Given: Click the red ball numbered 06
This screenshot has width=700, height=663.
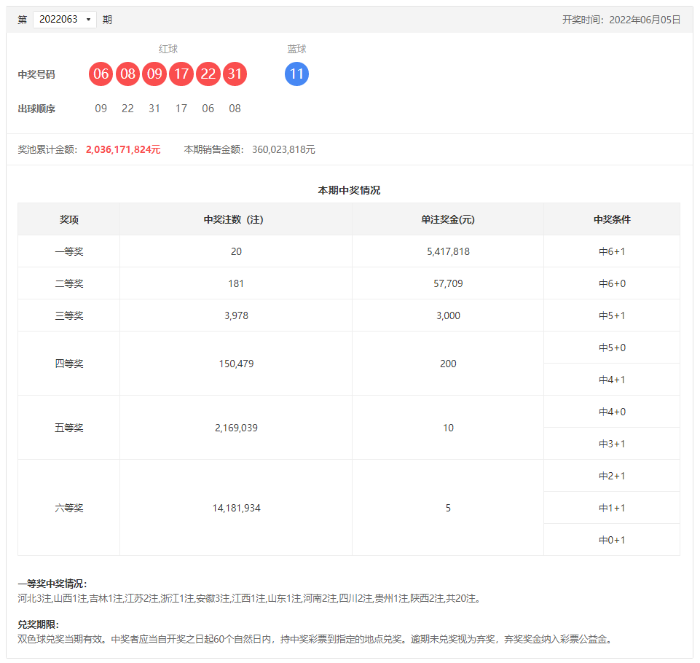Looking at the screenshot, I should pos(100,74).
